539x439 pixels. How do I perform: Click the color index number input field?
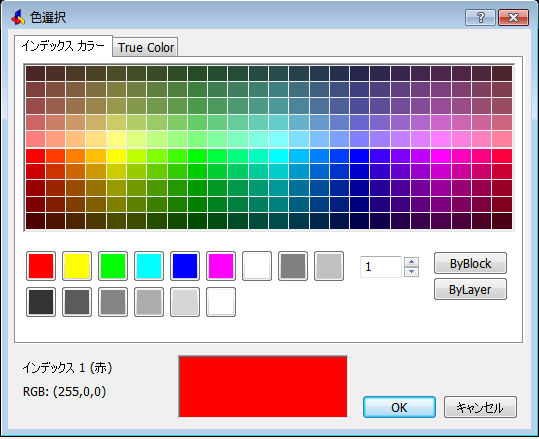382,267
